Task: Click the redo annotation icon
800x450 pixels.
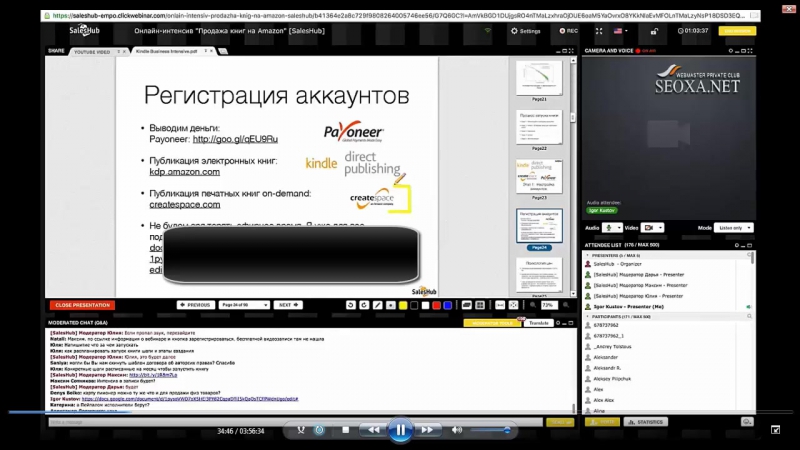Action: pyautogui.click(x=364, y=305)
